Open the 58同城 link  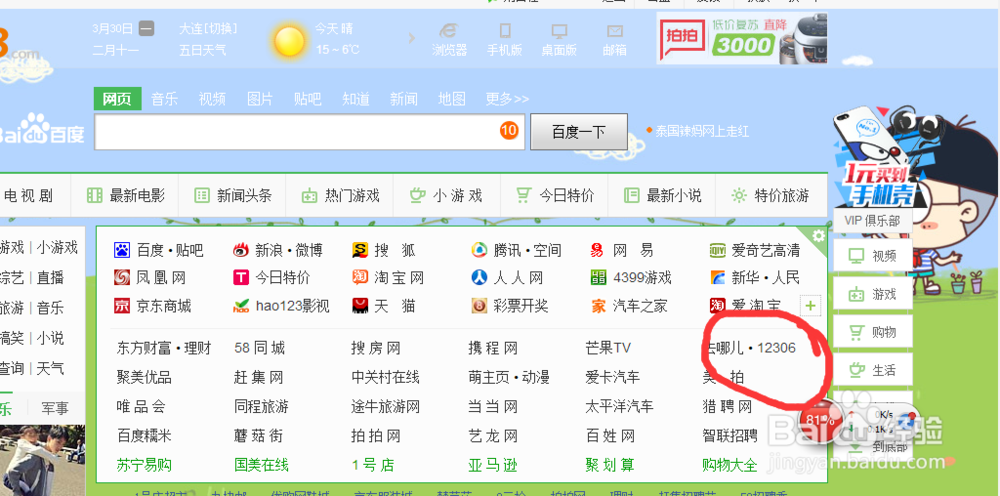[x=259, y=348]
